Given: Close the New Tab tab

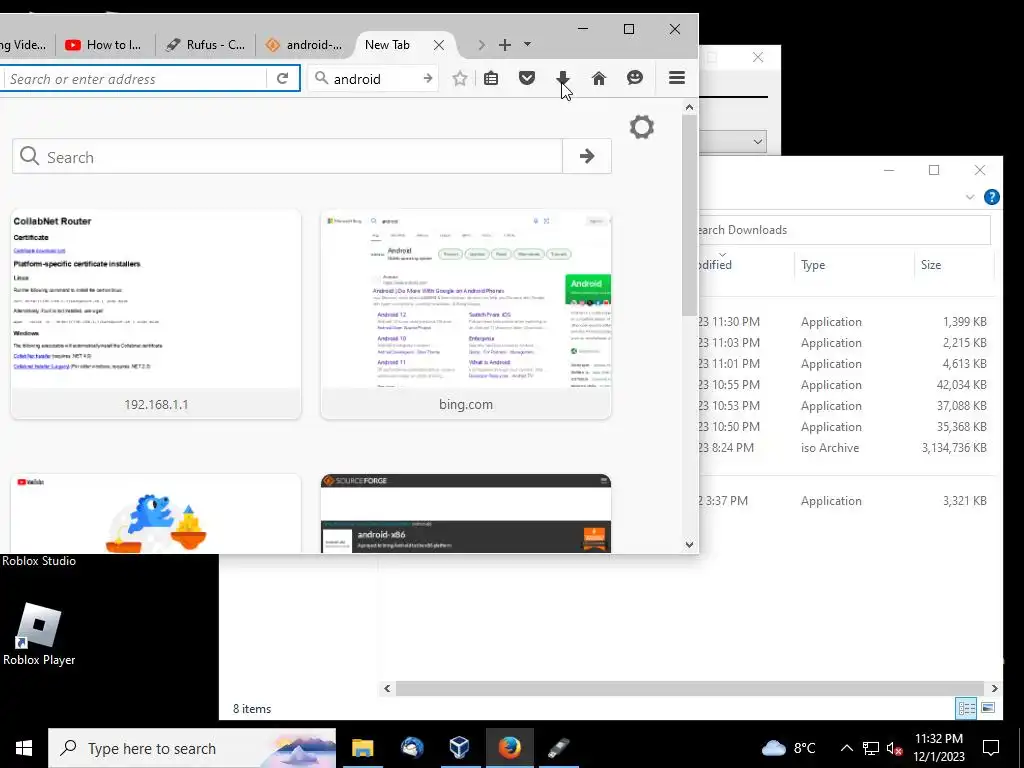Looking at the screenshot, I should pos(439,45).
